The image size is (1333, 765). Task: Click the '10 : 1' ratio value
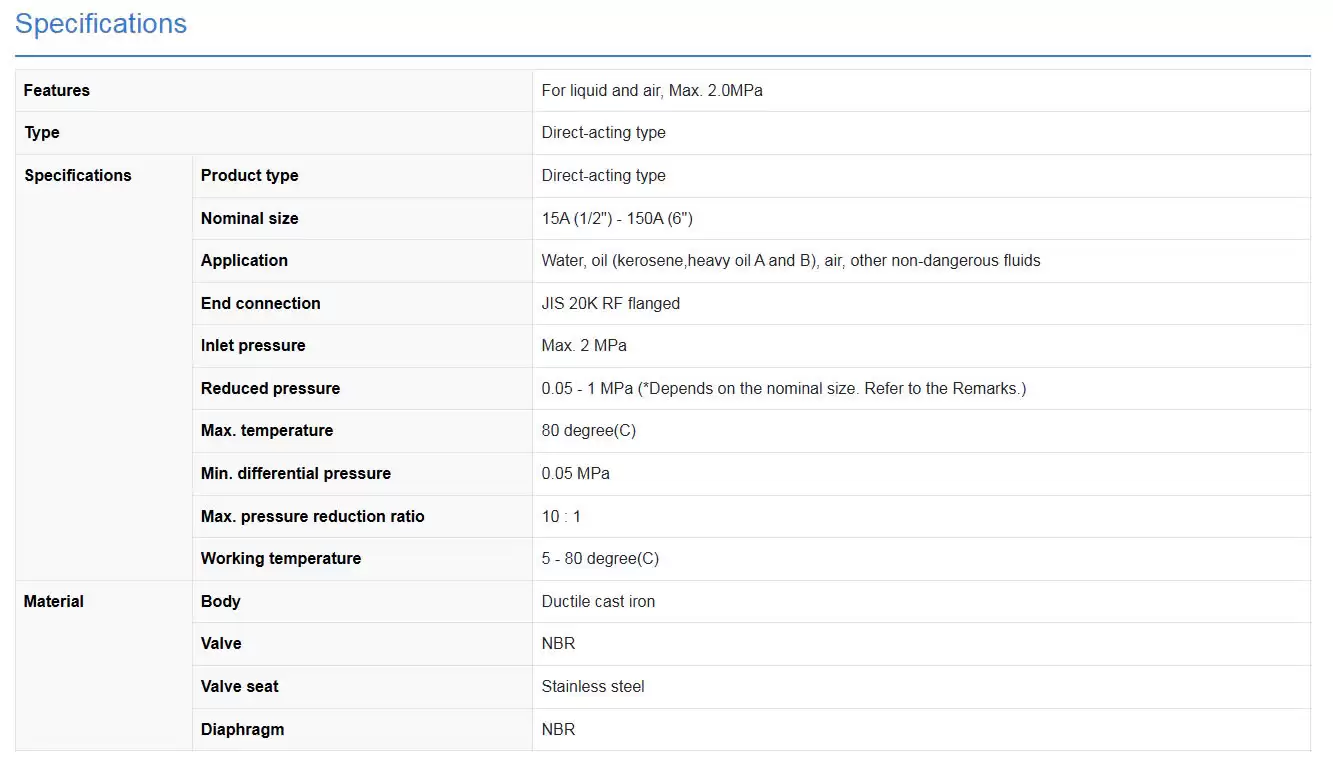[561, 516]
